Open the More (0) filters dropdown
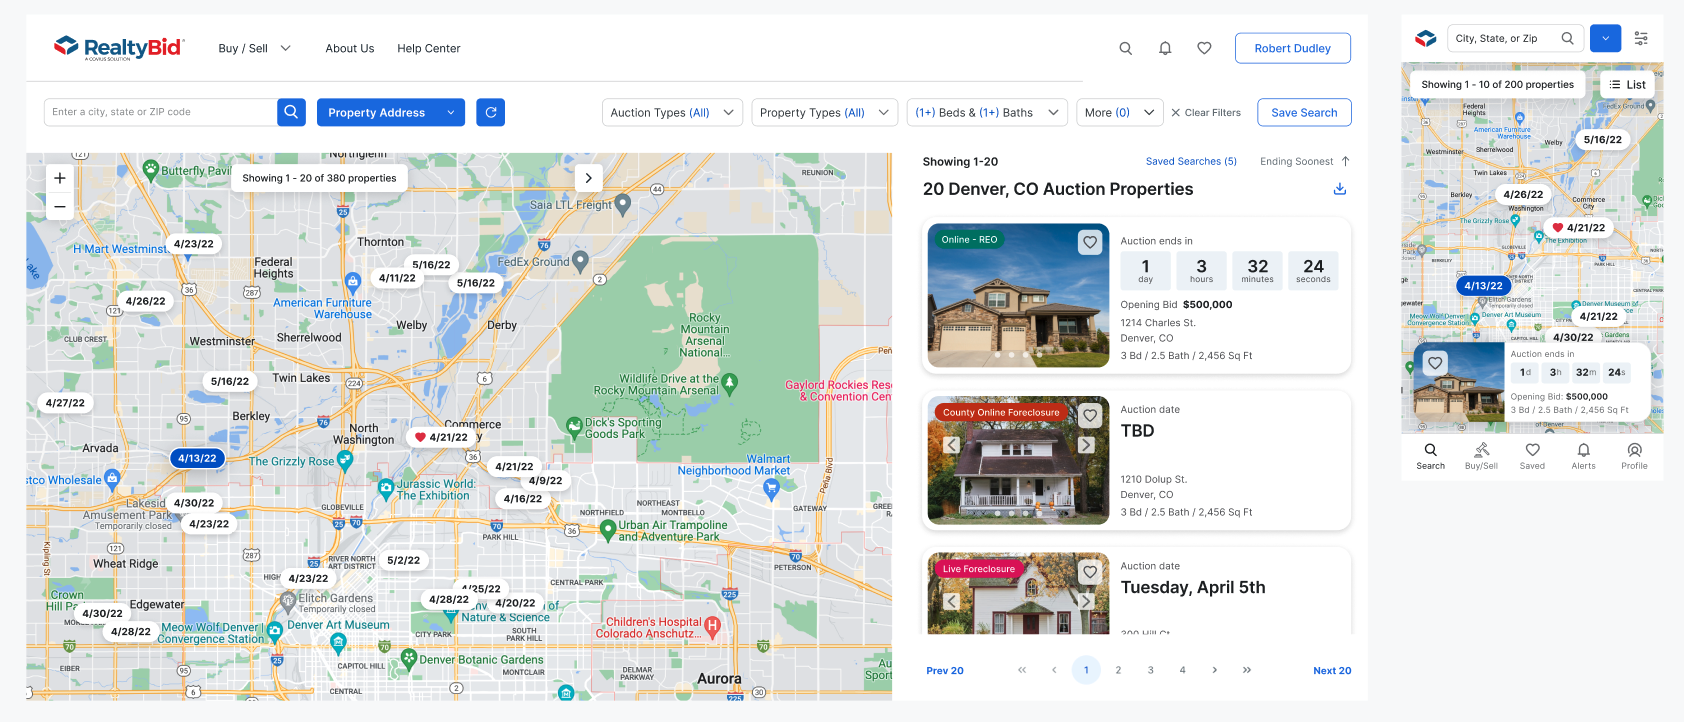This screenshot has width=1684, height=722. [1120, 112]
